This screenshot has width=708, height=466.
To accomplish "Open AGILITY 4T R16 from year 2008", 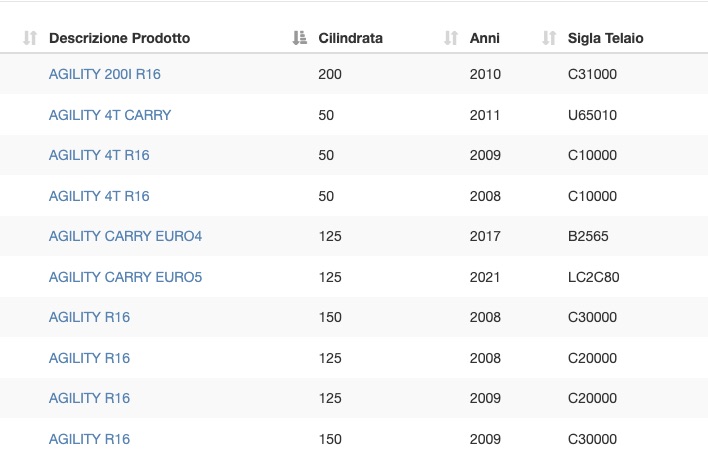I will (x=99, y=196).
